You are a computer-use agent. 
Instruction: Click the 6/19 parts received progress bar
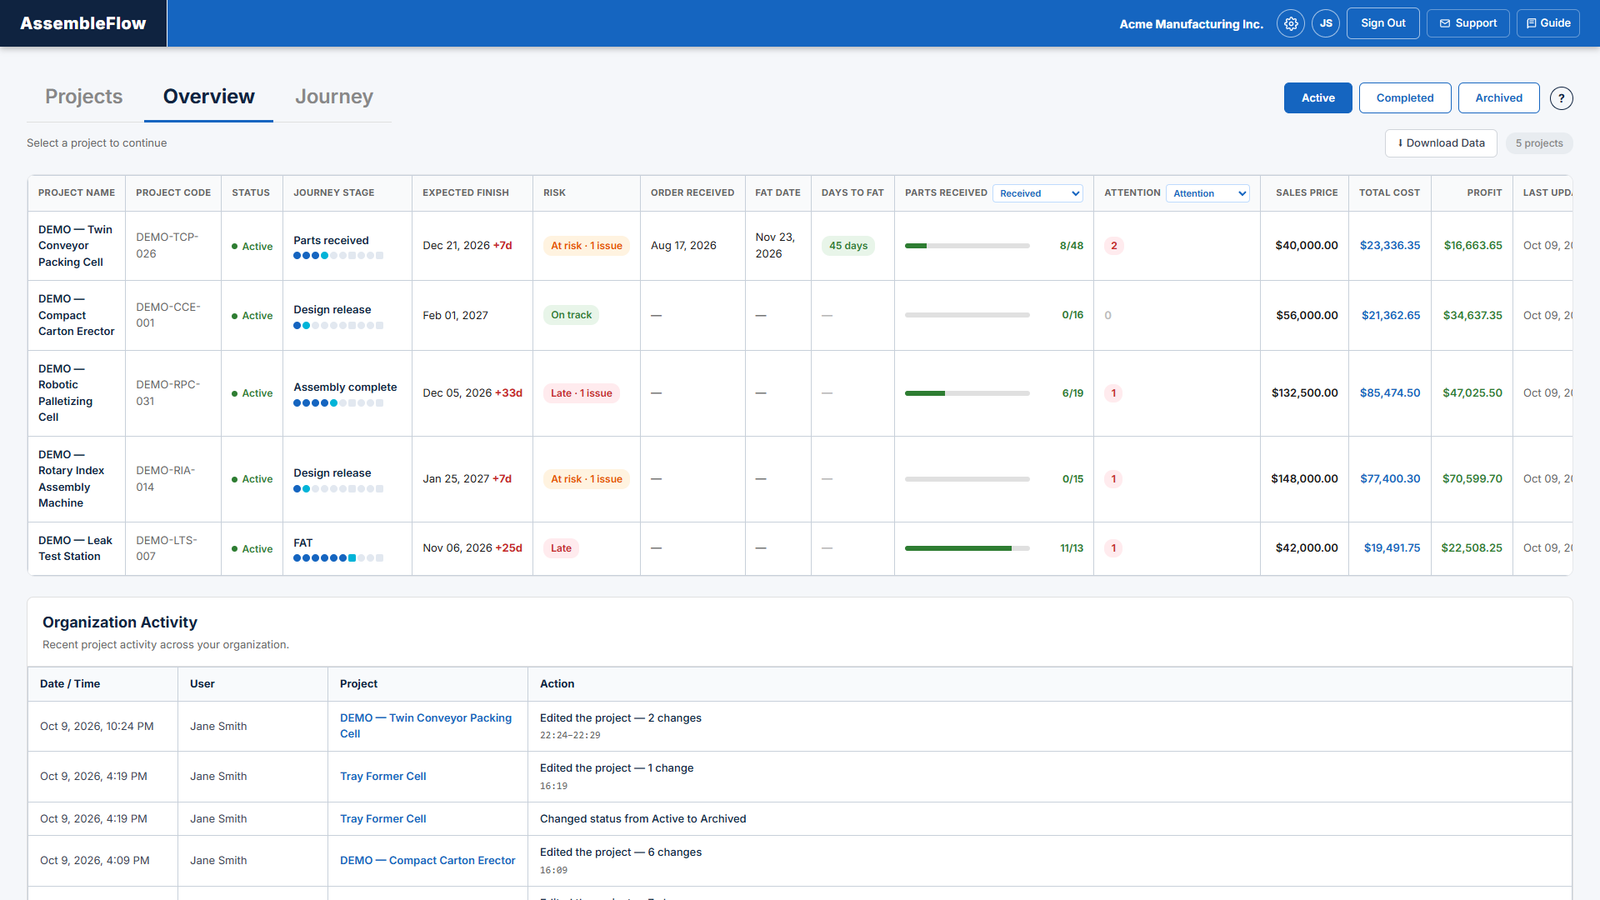967,393
